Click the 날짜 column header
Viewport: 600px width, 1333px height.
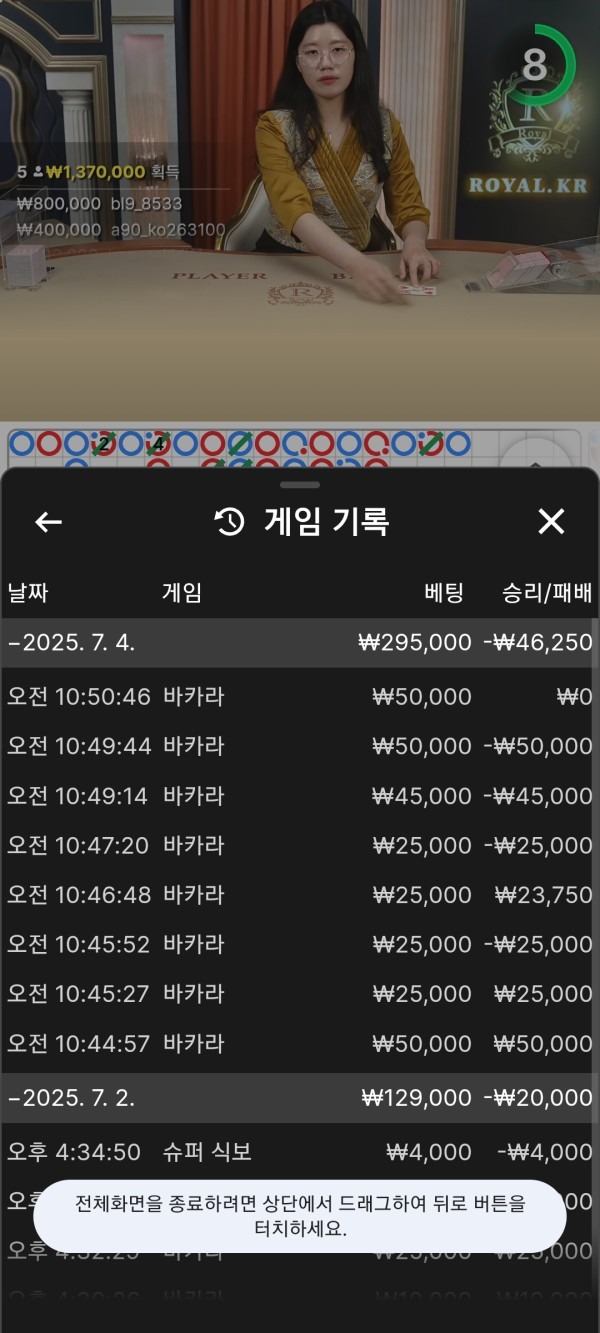[28, 592]
